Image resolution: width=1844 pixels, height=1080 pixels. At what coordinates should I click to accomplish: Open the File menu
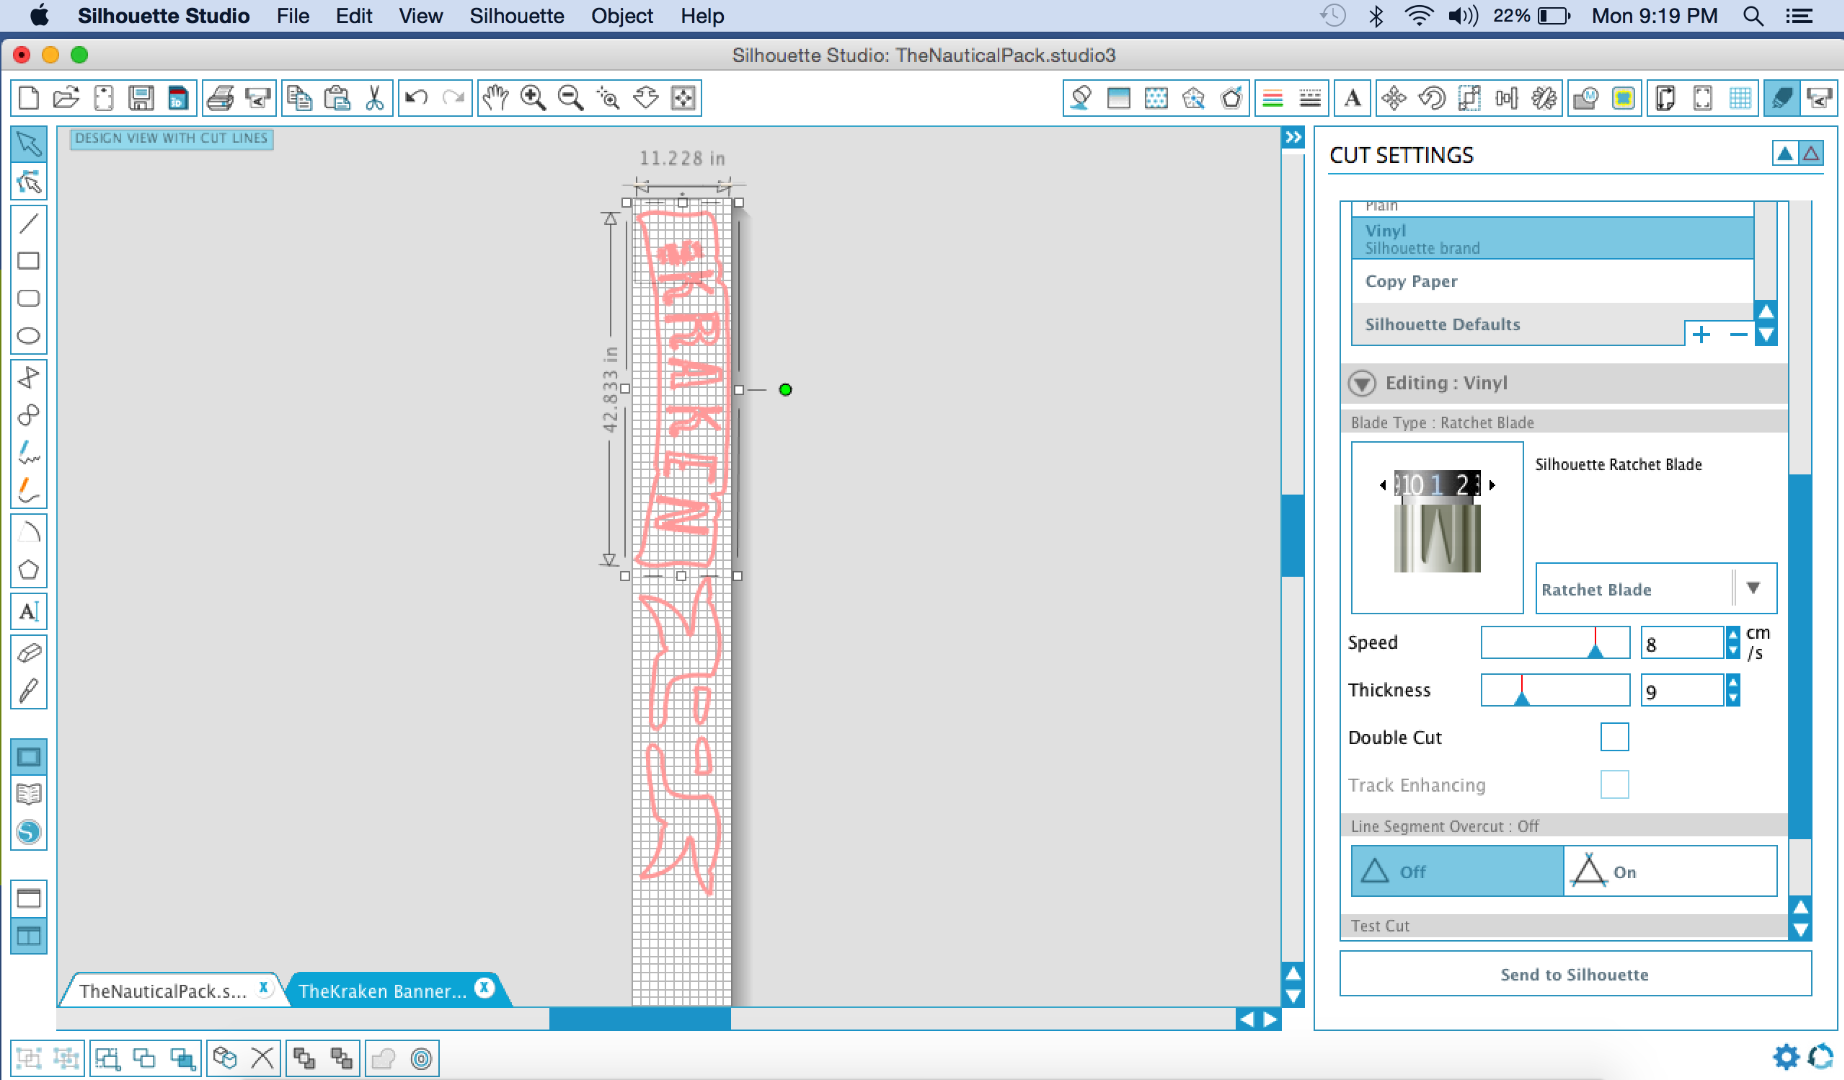click(292, 16)
